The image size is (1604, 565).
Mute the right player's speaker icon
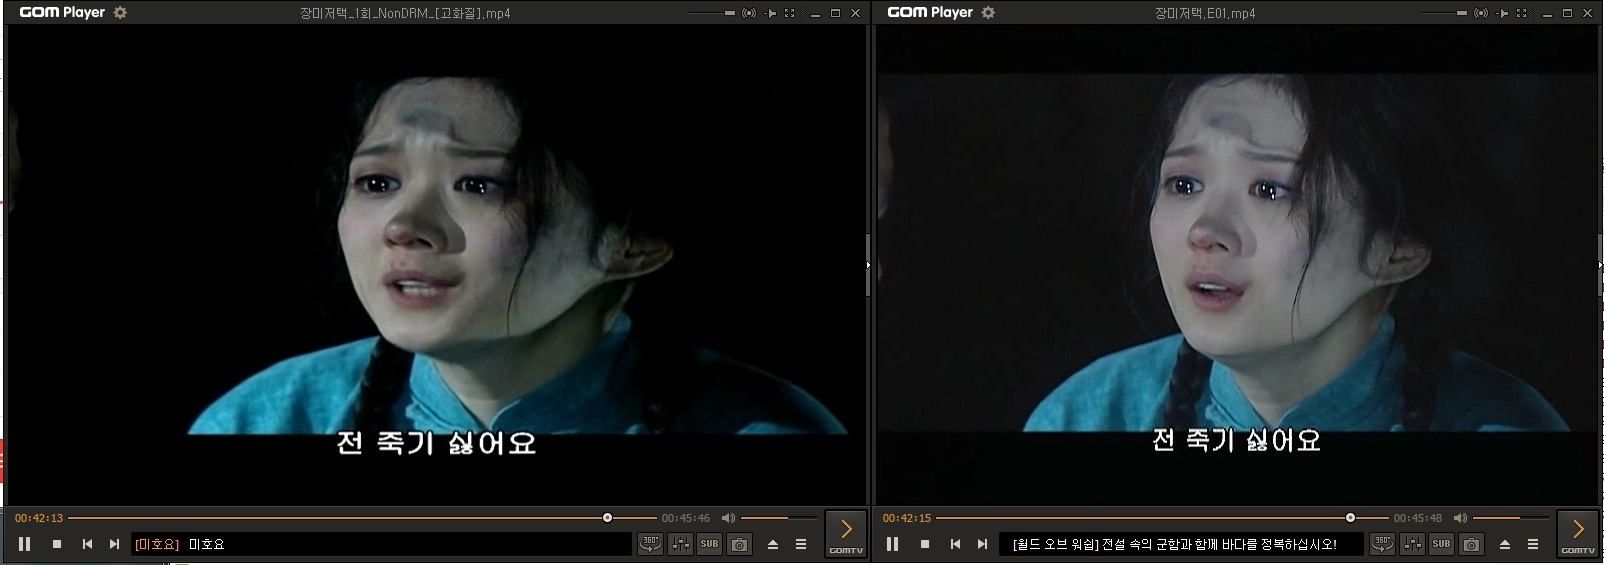point(1460,518)
